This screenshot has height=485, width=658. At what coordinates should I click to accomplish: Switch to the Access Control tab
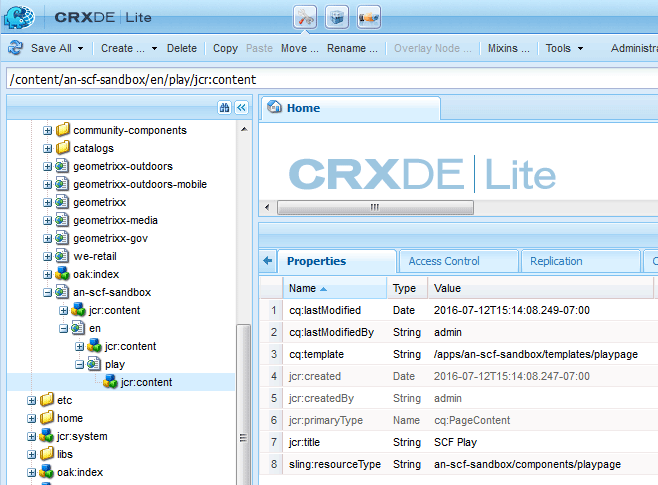(458, 261)
